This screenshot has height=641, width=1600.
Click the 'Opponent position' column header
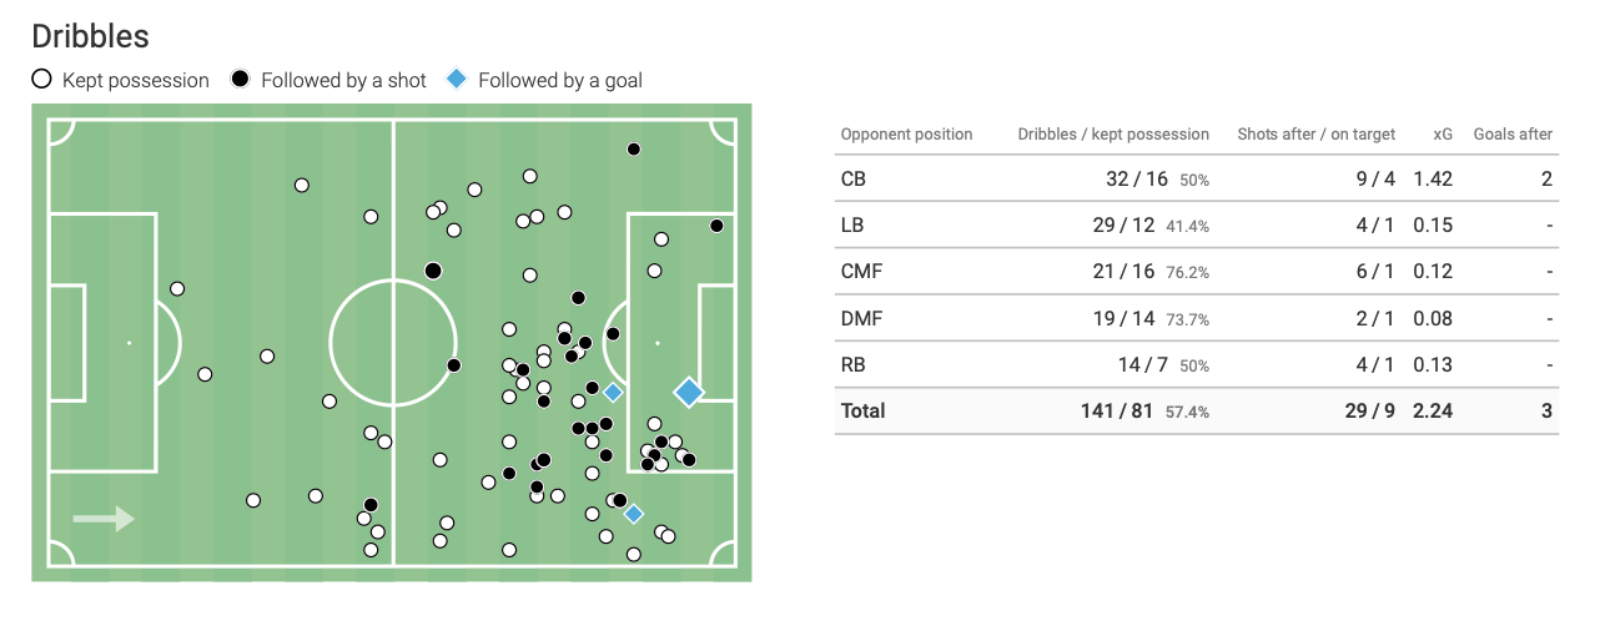click(906, 134)
